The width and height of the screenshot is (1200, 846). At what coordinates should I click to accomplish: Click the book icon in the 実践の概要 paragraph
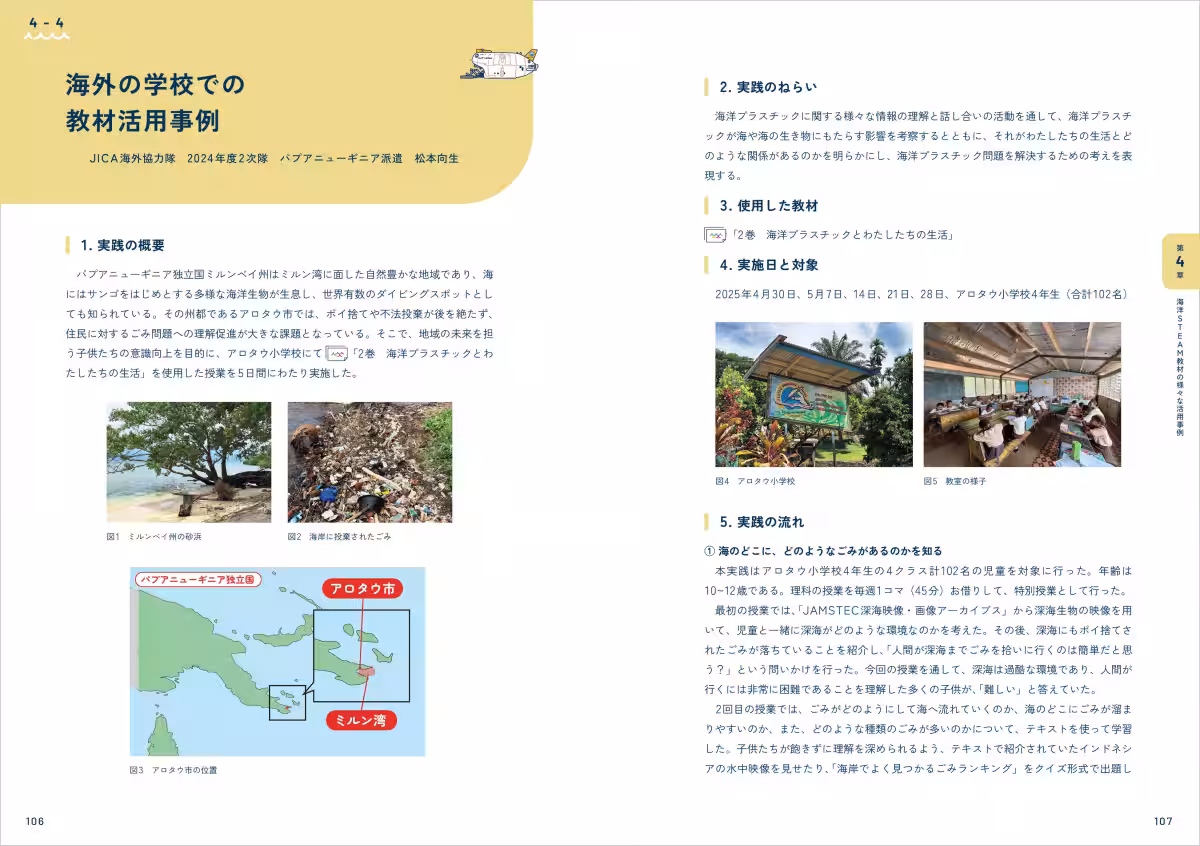pos(337,354)
